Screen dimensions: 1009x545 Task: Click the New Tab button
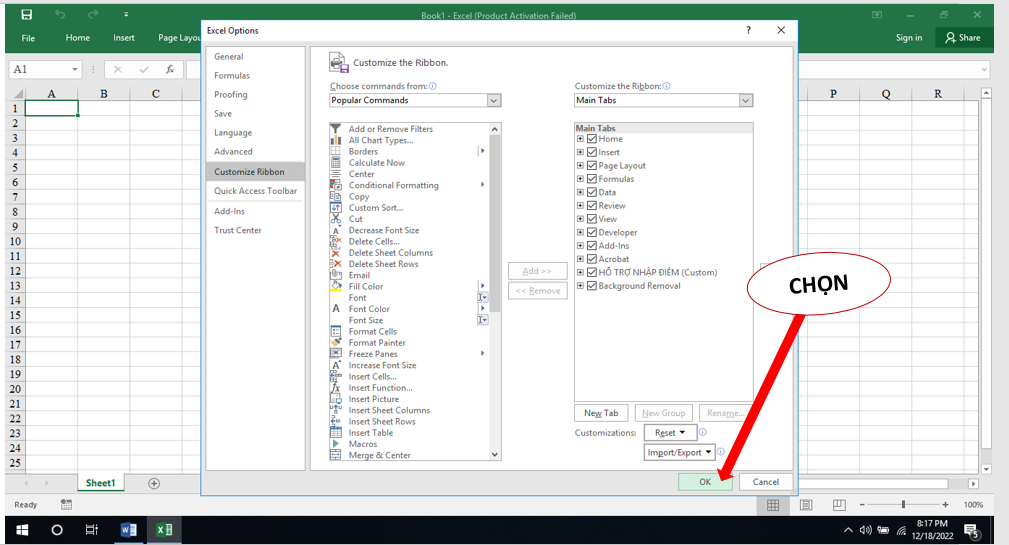[x=601, y=413]
